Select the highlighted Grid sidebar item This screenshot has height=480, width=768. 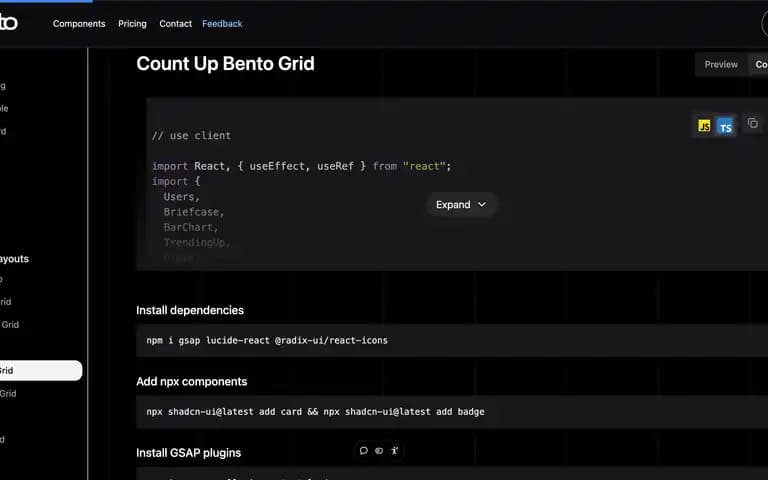click(x=40, y=370)
